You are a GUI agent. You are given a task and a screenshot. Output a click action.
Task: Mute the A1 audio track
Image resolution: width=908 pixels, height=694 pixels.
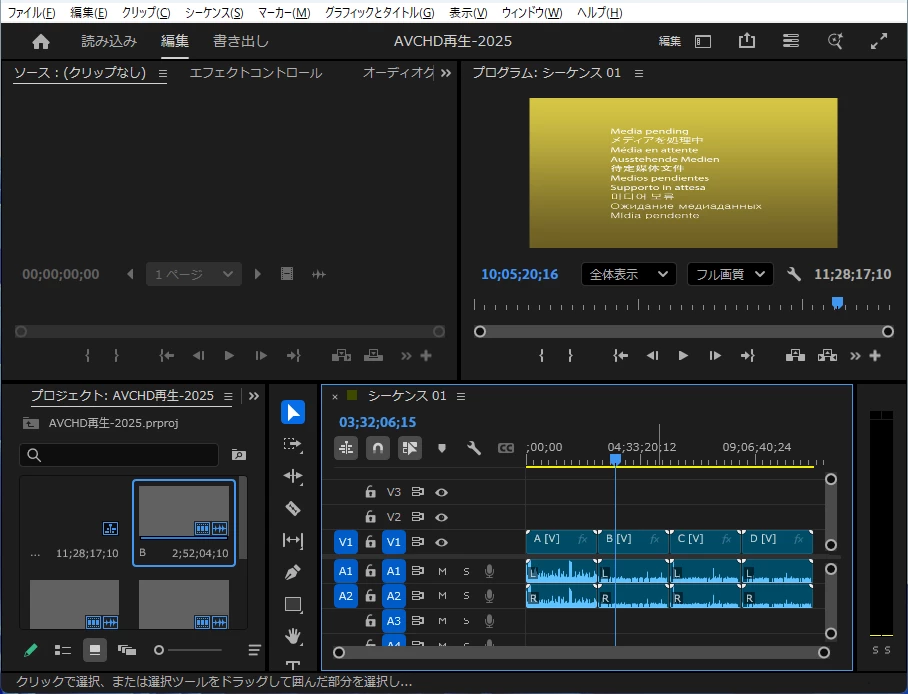(x=442, y=571)
